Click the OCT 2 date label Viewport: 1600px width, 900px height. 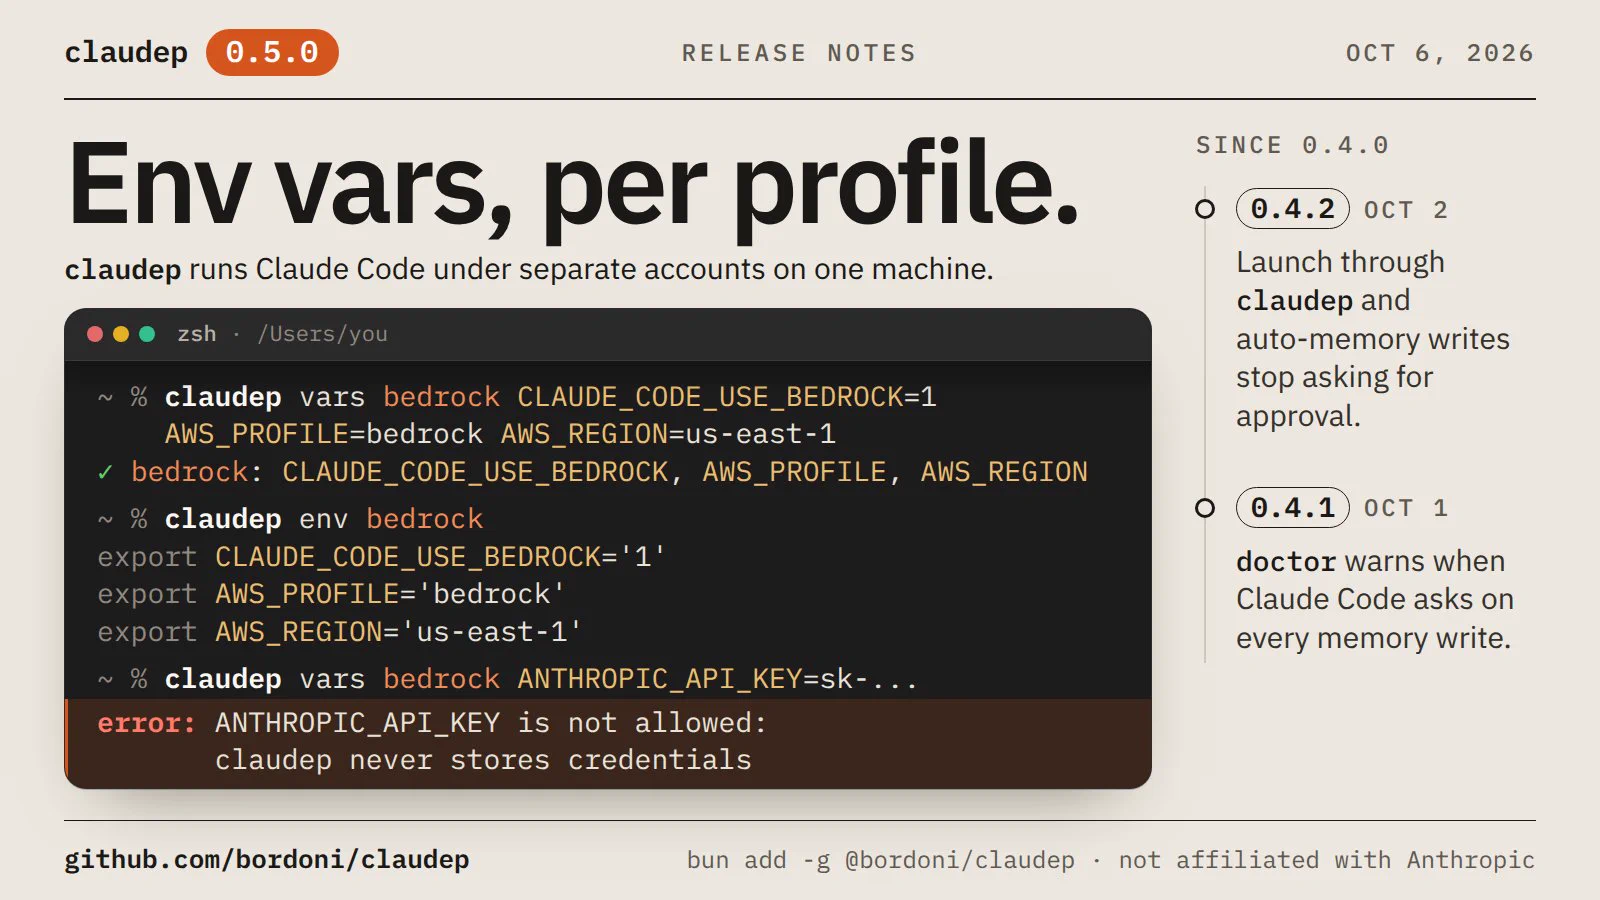pos(1406,210)
